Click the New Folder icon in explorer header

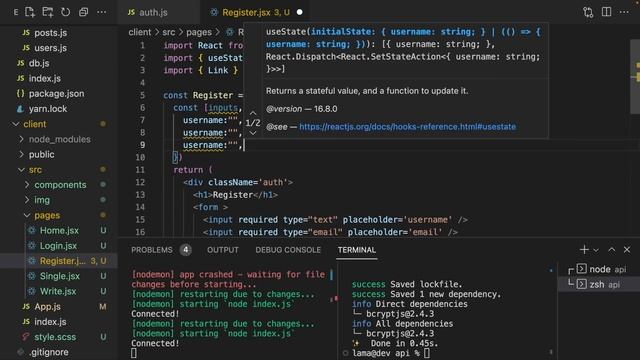pos(48,12)
